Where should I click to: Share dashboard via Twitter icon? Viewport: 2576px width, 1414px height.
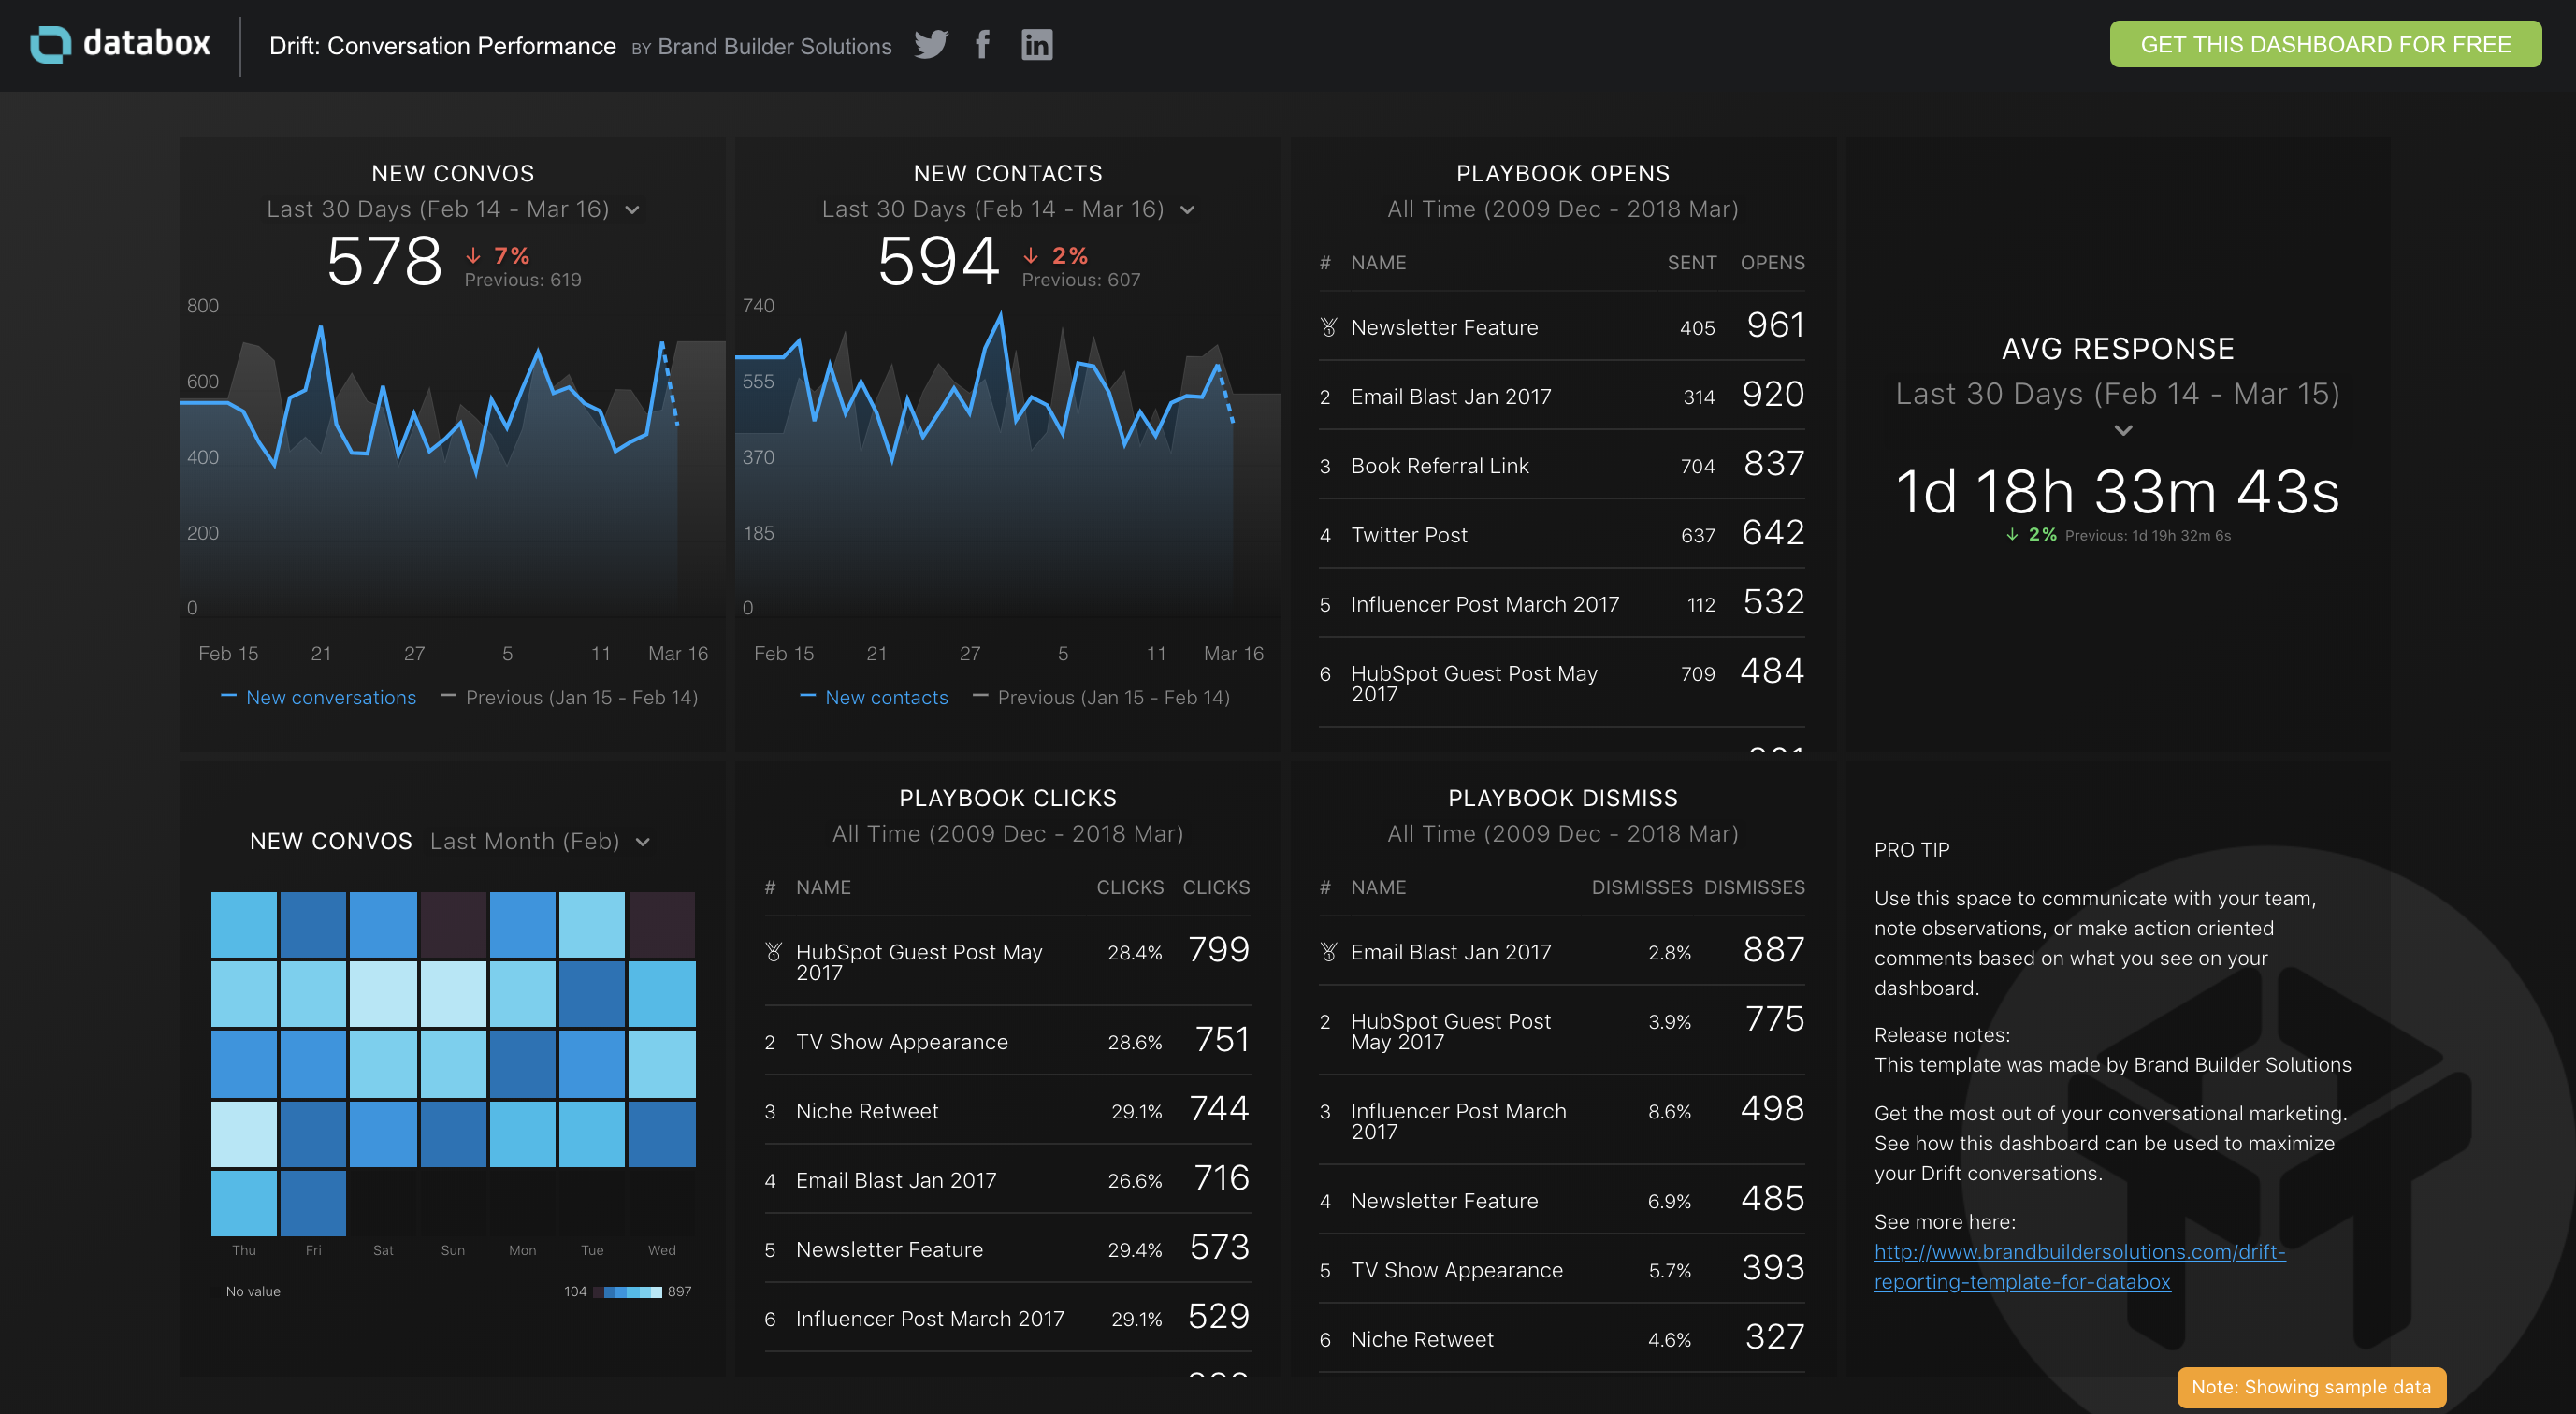pos(930,44)
